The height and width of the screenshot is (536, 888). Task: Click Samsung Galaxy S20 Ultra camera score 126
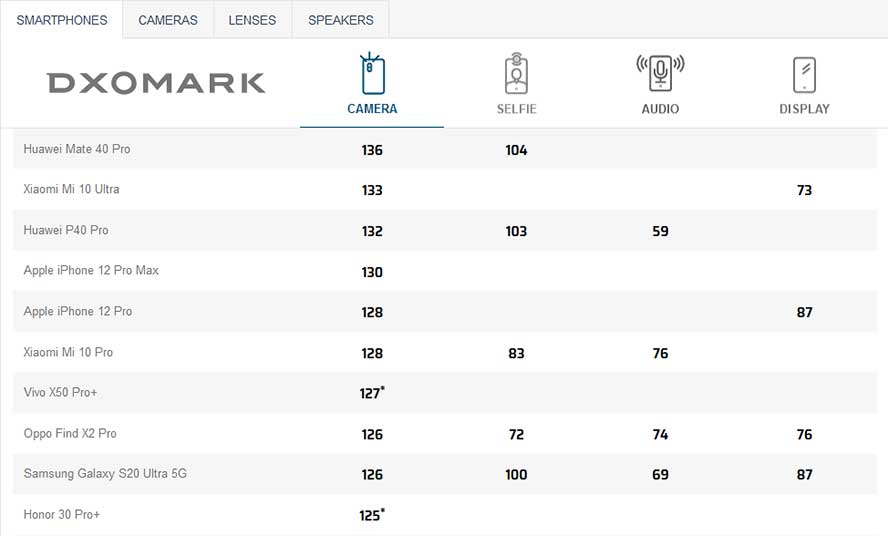372,475
